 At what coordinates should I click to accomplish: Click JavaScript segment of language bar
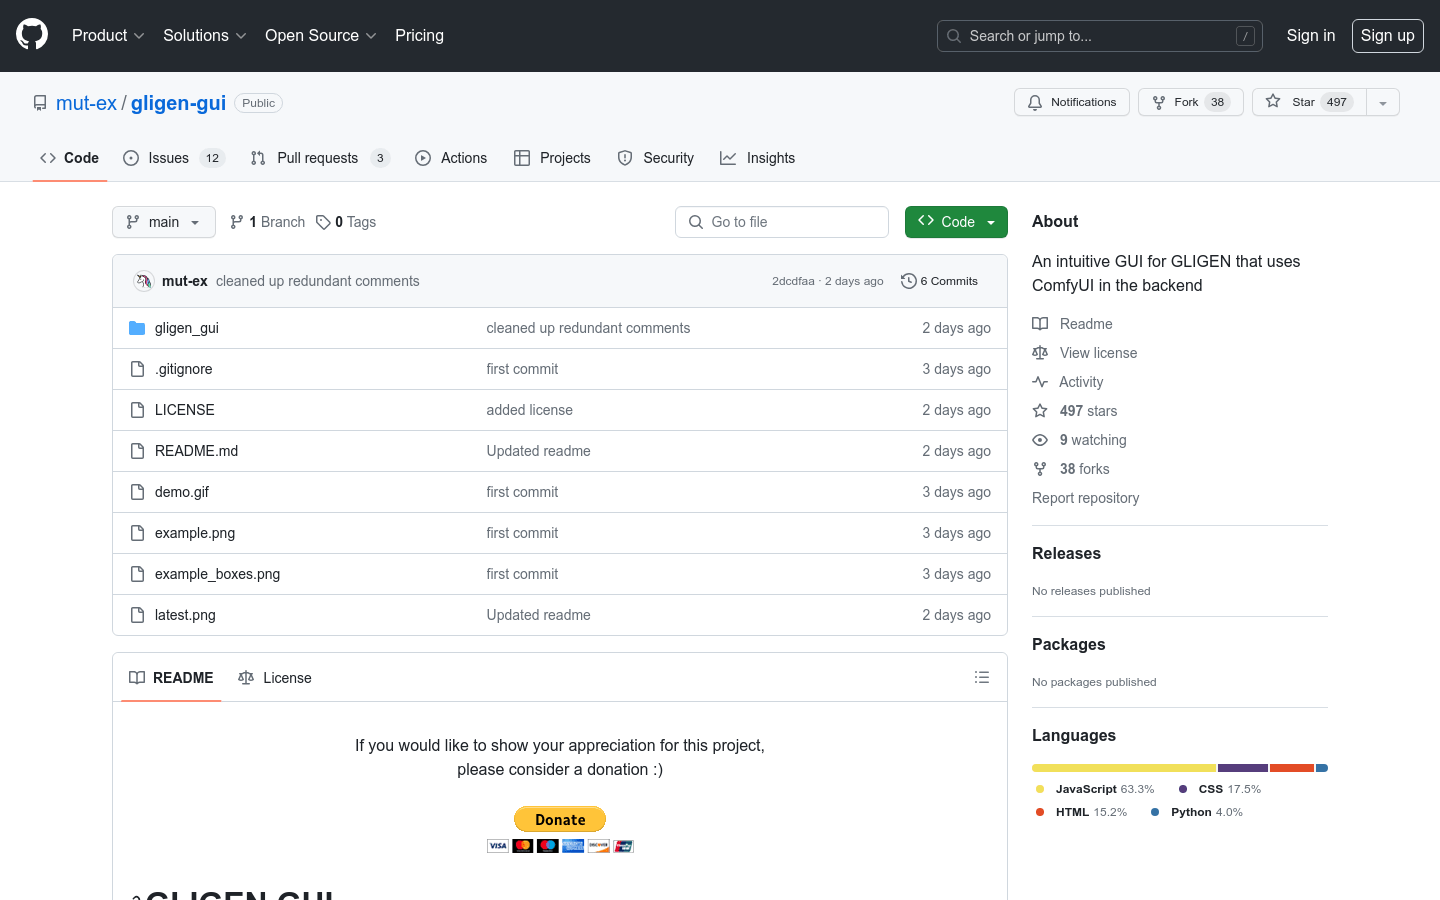coord(1124,768)
